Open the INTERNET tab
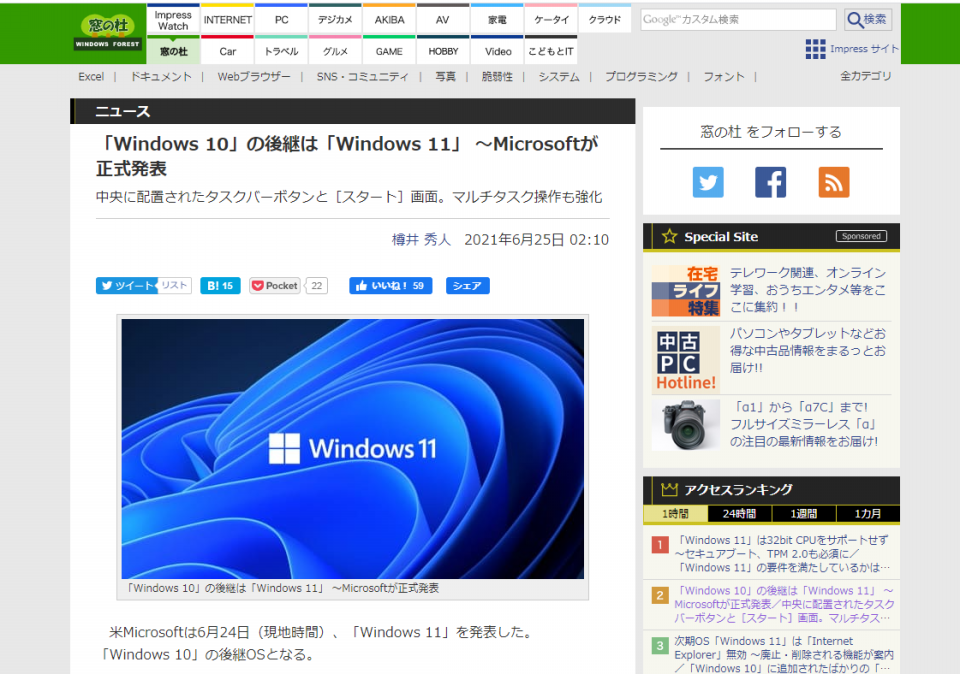Image resolution: width=960 pixels, height=674 pixels. 227,20
